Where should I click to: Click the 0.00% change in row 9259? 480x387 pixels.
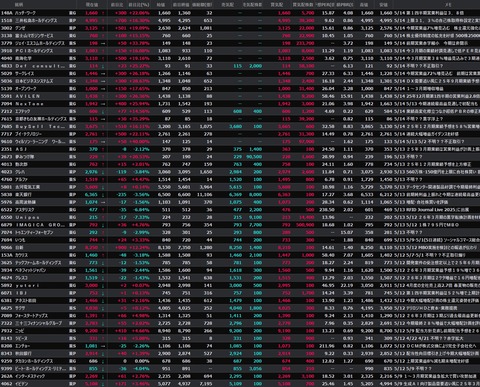(142, 361)
